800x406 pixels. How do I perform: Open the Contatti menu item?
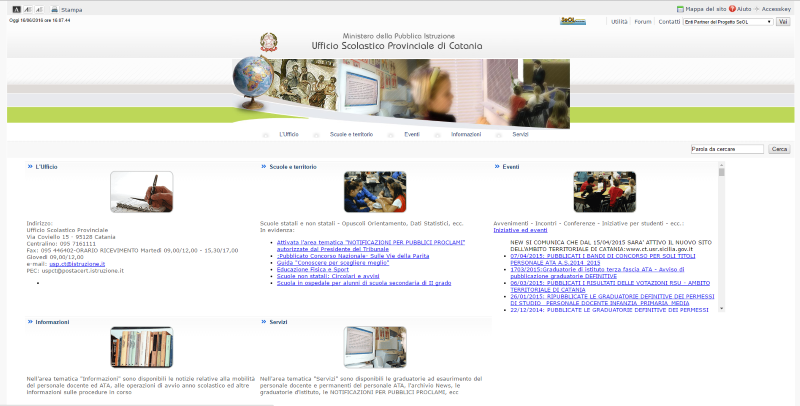pyautogui.click(x=669, y=22)
